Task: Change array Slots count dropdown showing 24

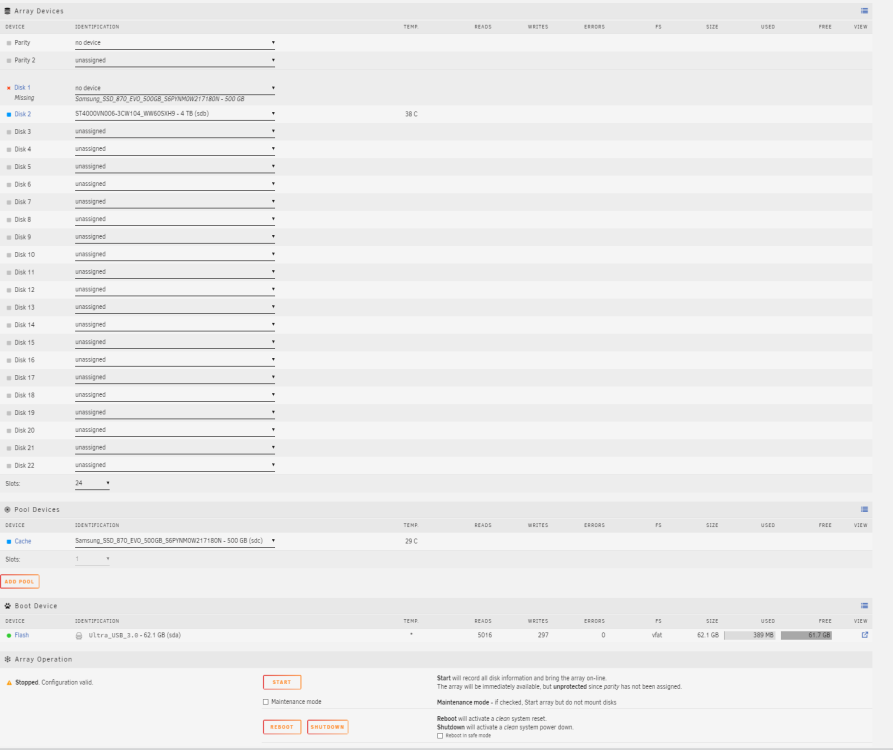Action: click(x=92, y=483)
